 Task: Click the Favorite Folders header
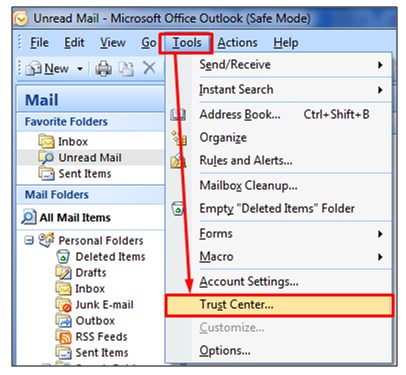coord(91,122)
